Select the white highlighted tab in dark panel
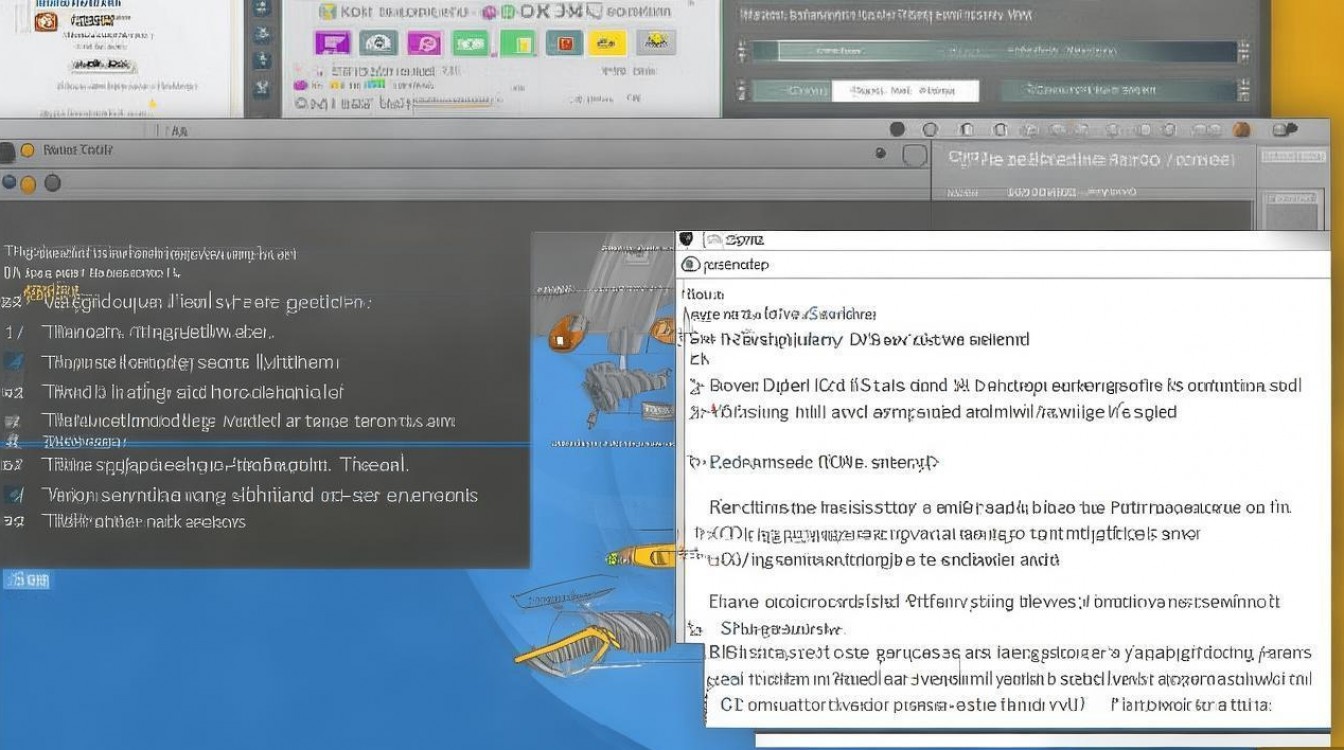The image size is (1344, 750). [x=905, y=91]
